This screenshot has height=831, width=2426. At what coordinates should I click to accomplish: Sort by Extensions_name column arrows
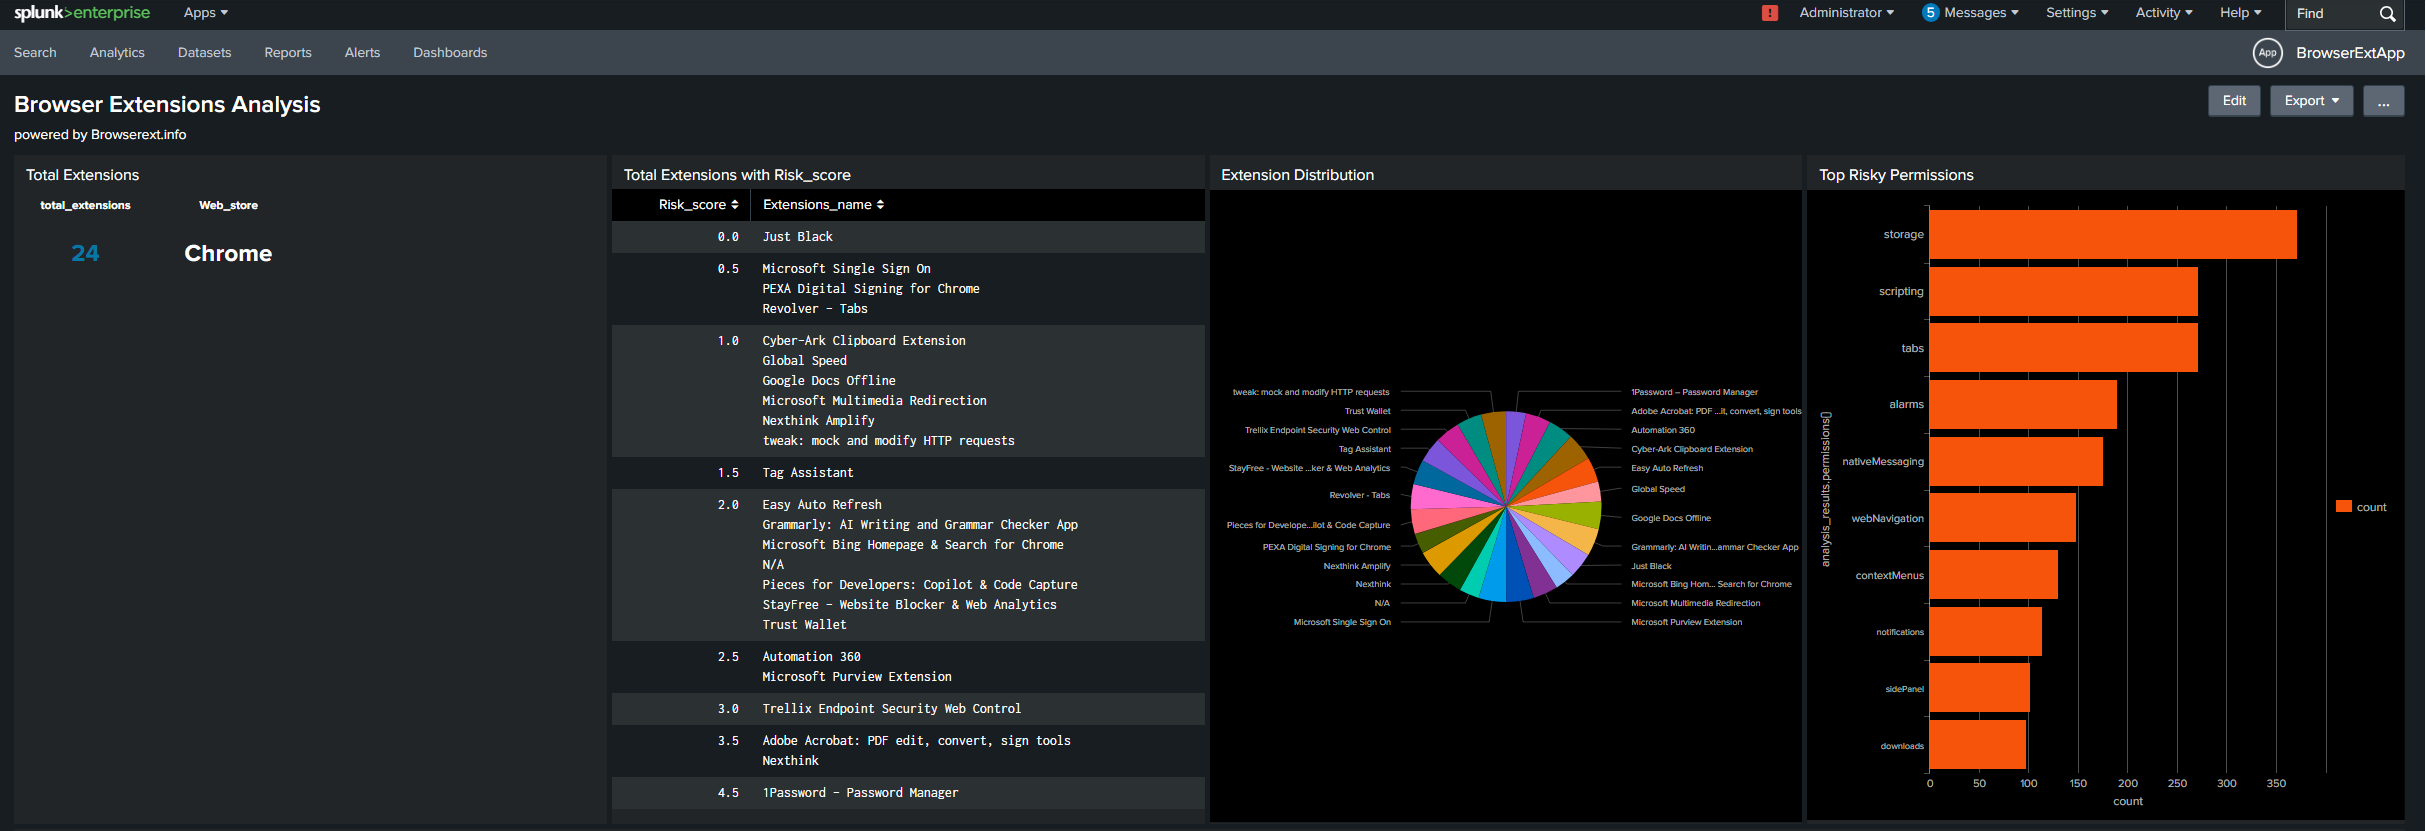point(880,205)
